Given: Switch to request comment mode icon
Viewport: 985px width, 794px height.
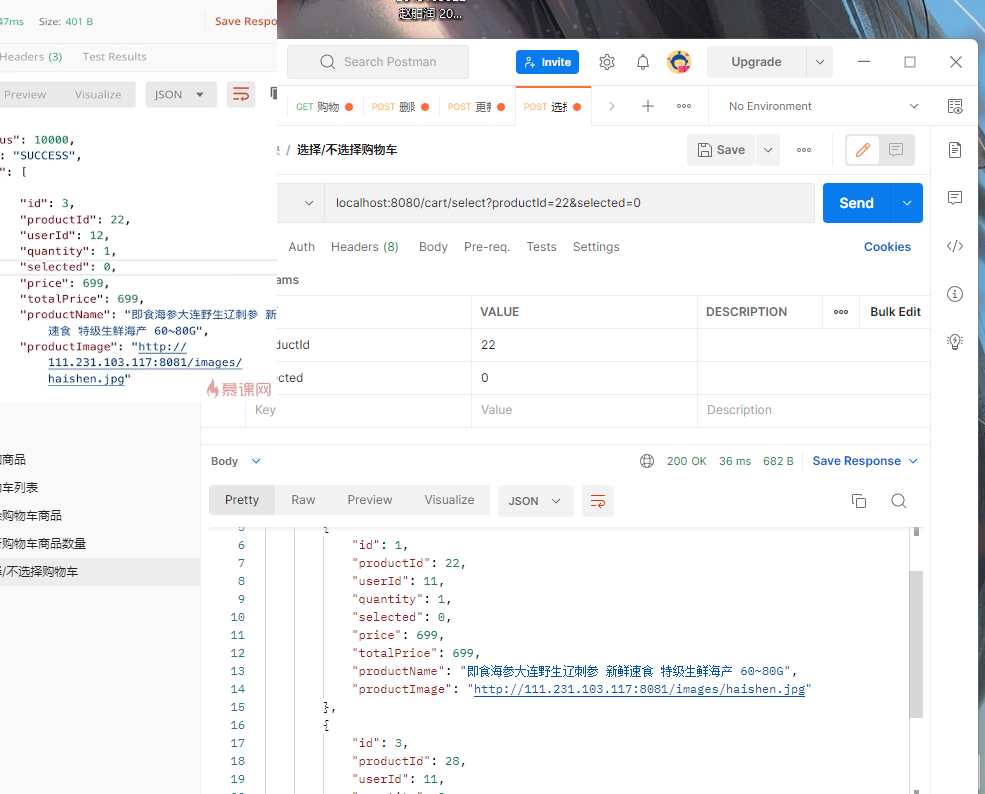Looking at the screenshot, I should pyautogui.click(x=896, y=150).
